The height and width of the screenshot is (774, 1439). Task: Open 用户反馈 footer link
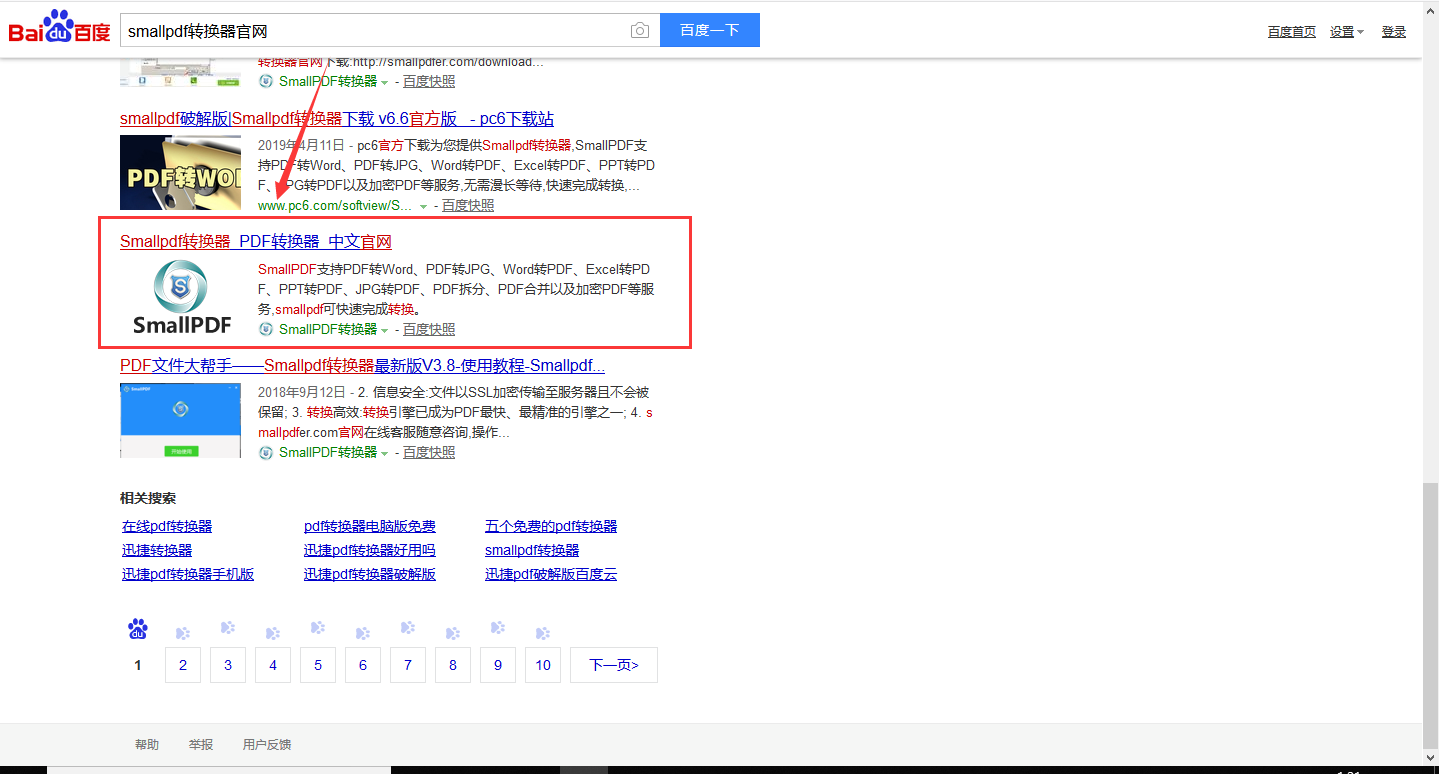[x=267, y=745]
